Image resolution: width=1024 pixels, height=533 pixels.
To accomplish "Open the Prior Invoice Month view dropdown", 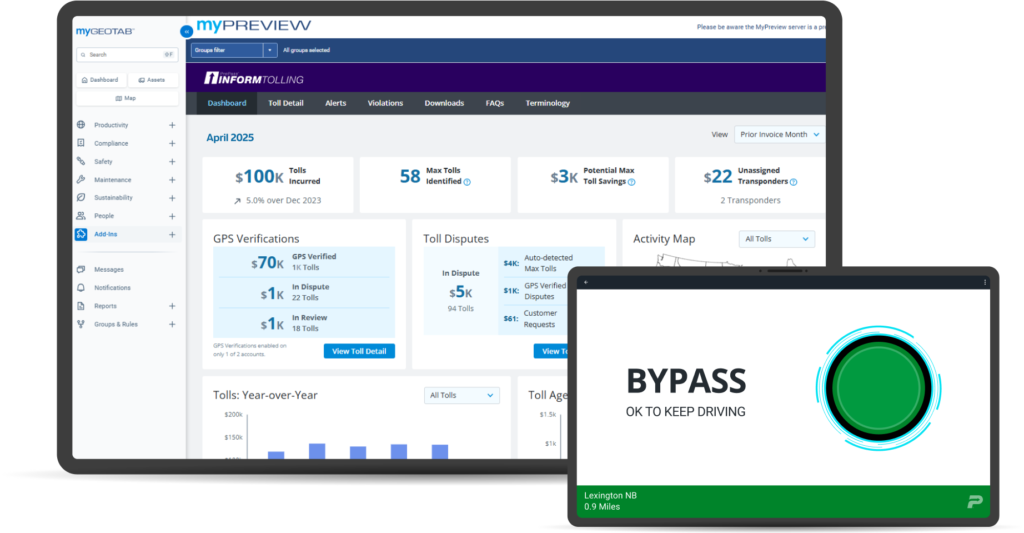I will 778,135.
